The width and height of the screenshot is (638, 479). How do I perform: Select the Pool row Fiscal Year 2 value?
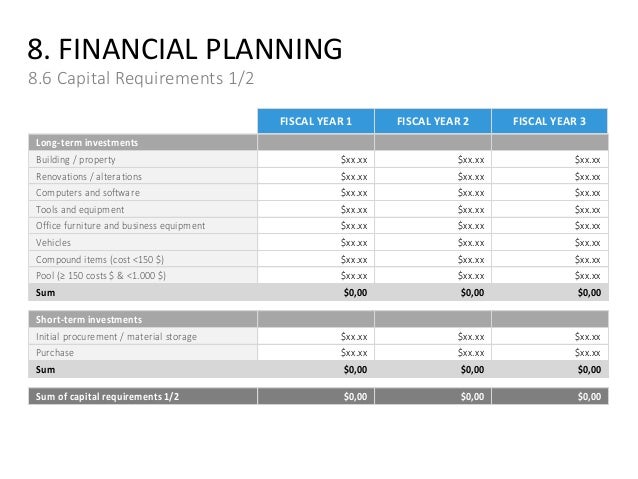coord(433,276)
